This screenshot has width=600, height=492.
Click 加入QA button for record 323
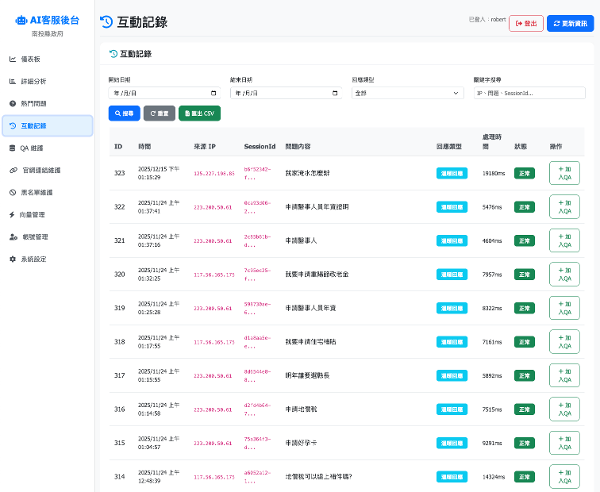tap(564, 173)
